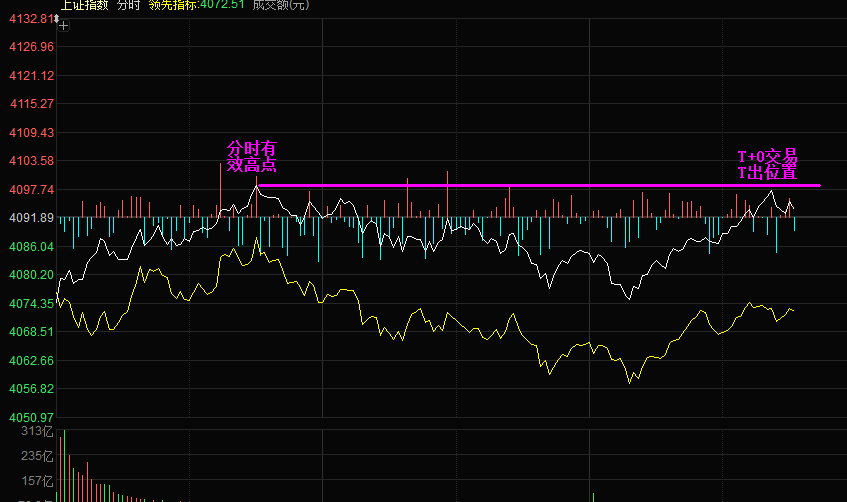This screenshot has height=502, width=847.
Task: Select the T+0交易T出位置 annotation text
Action: (768, 164)
